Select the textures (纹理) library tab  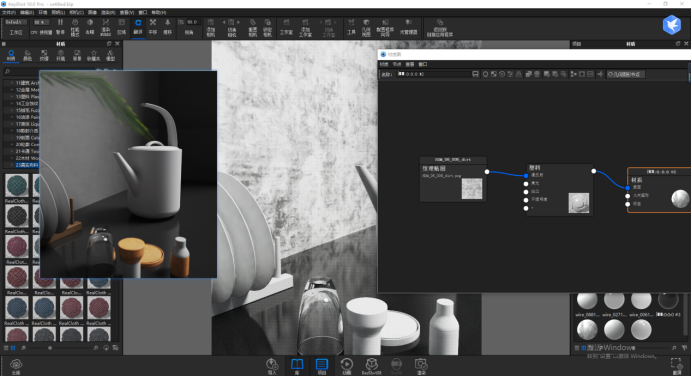click(44, 55)
